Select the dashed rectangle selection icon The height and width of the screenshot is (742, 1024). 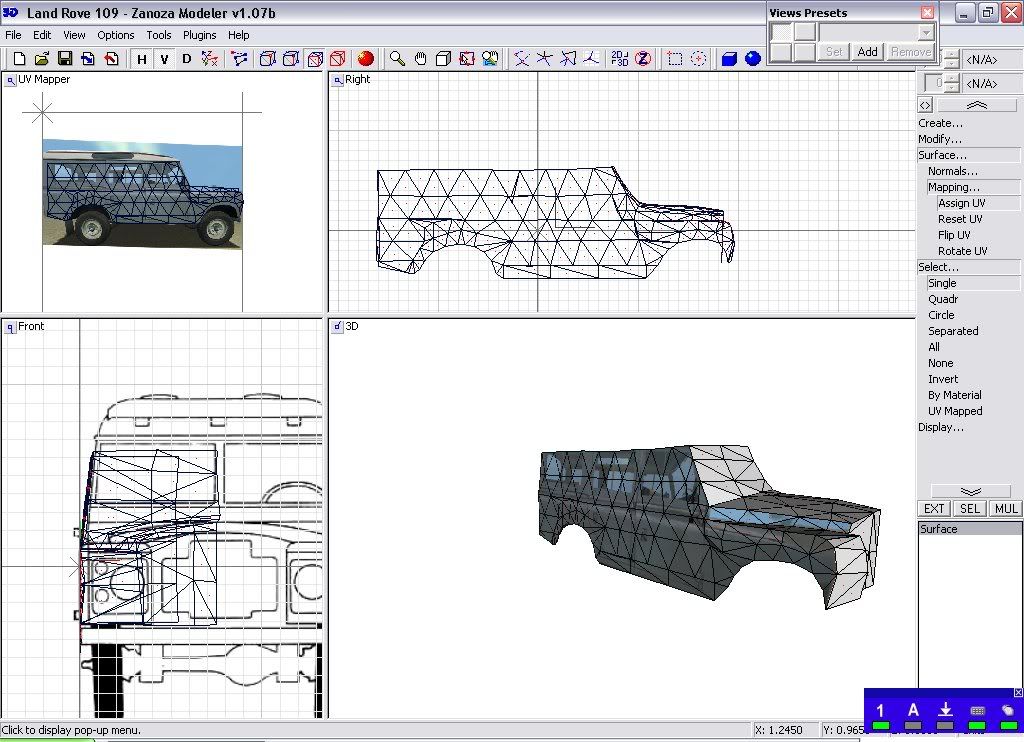(x=675, y=59)
